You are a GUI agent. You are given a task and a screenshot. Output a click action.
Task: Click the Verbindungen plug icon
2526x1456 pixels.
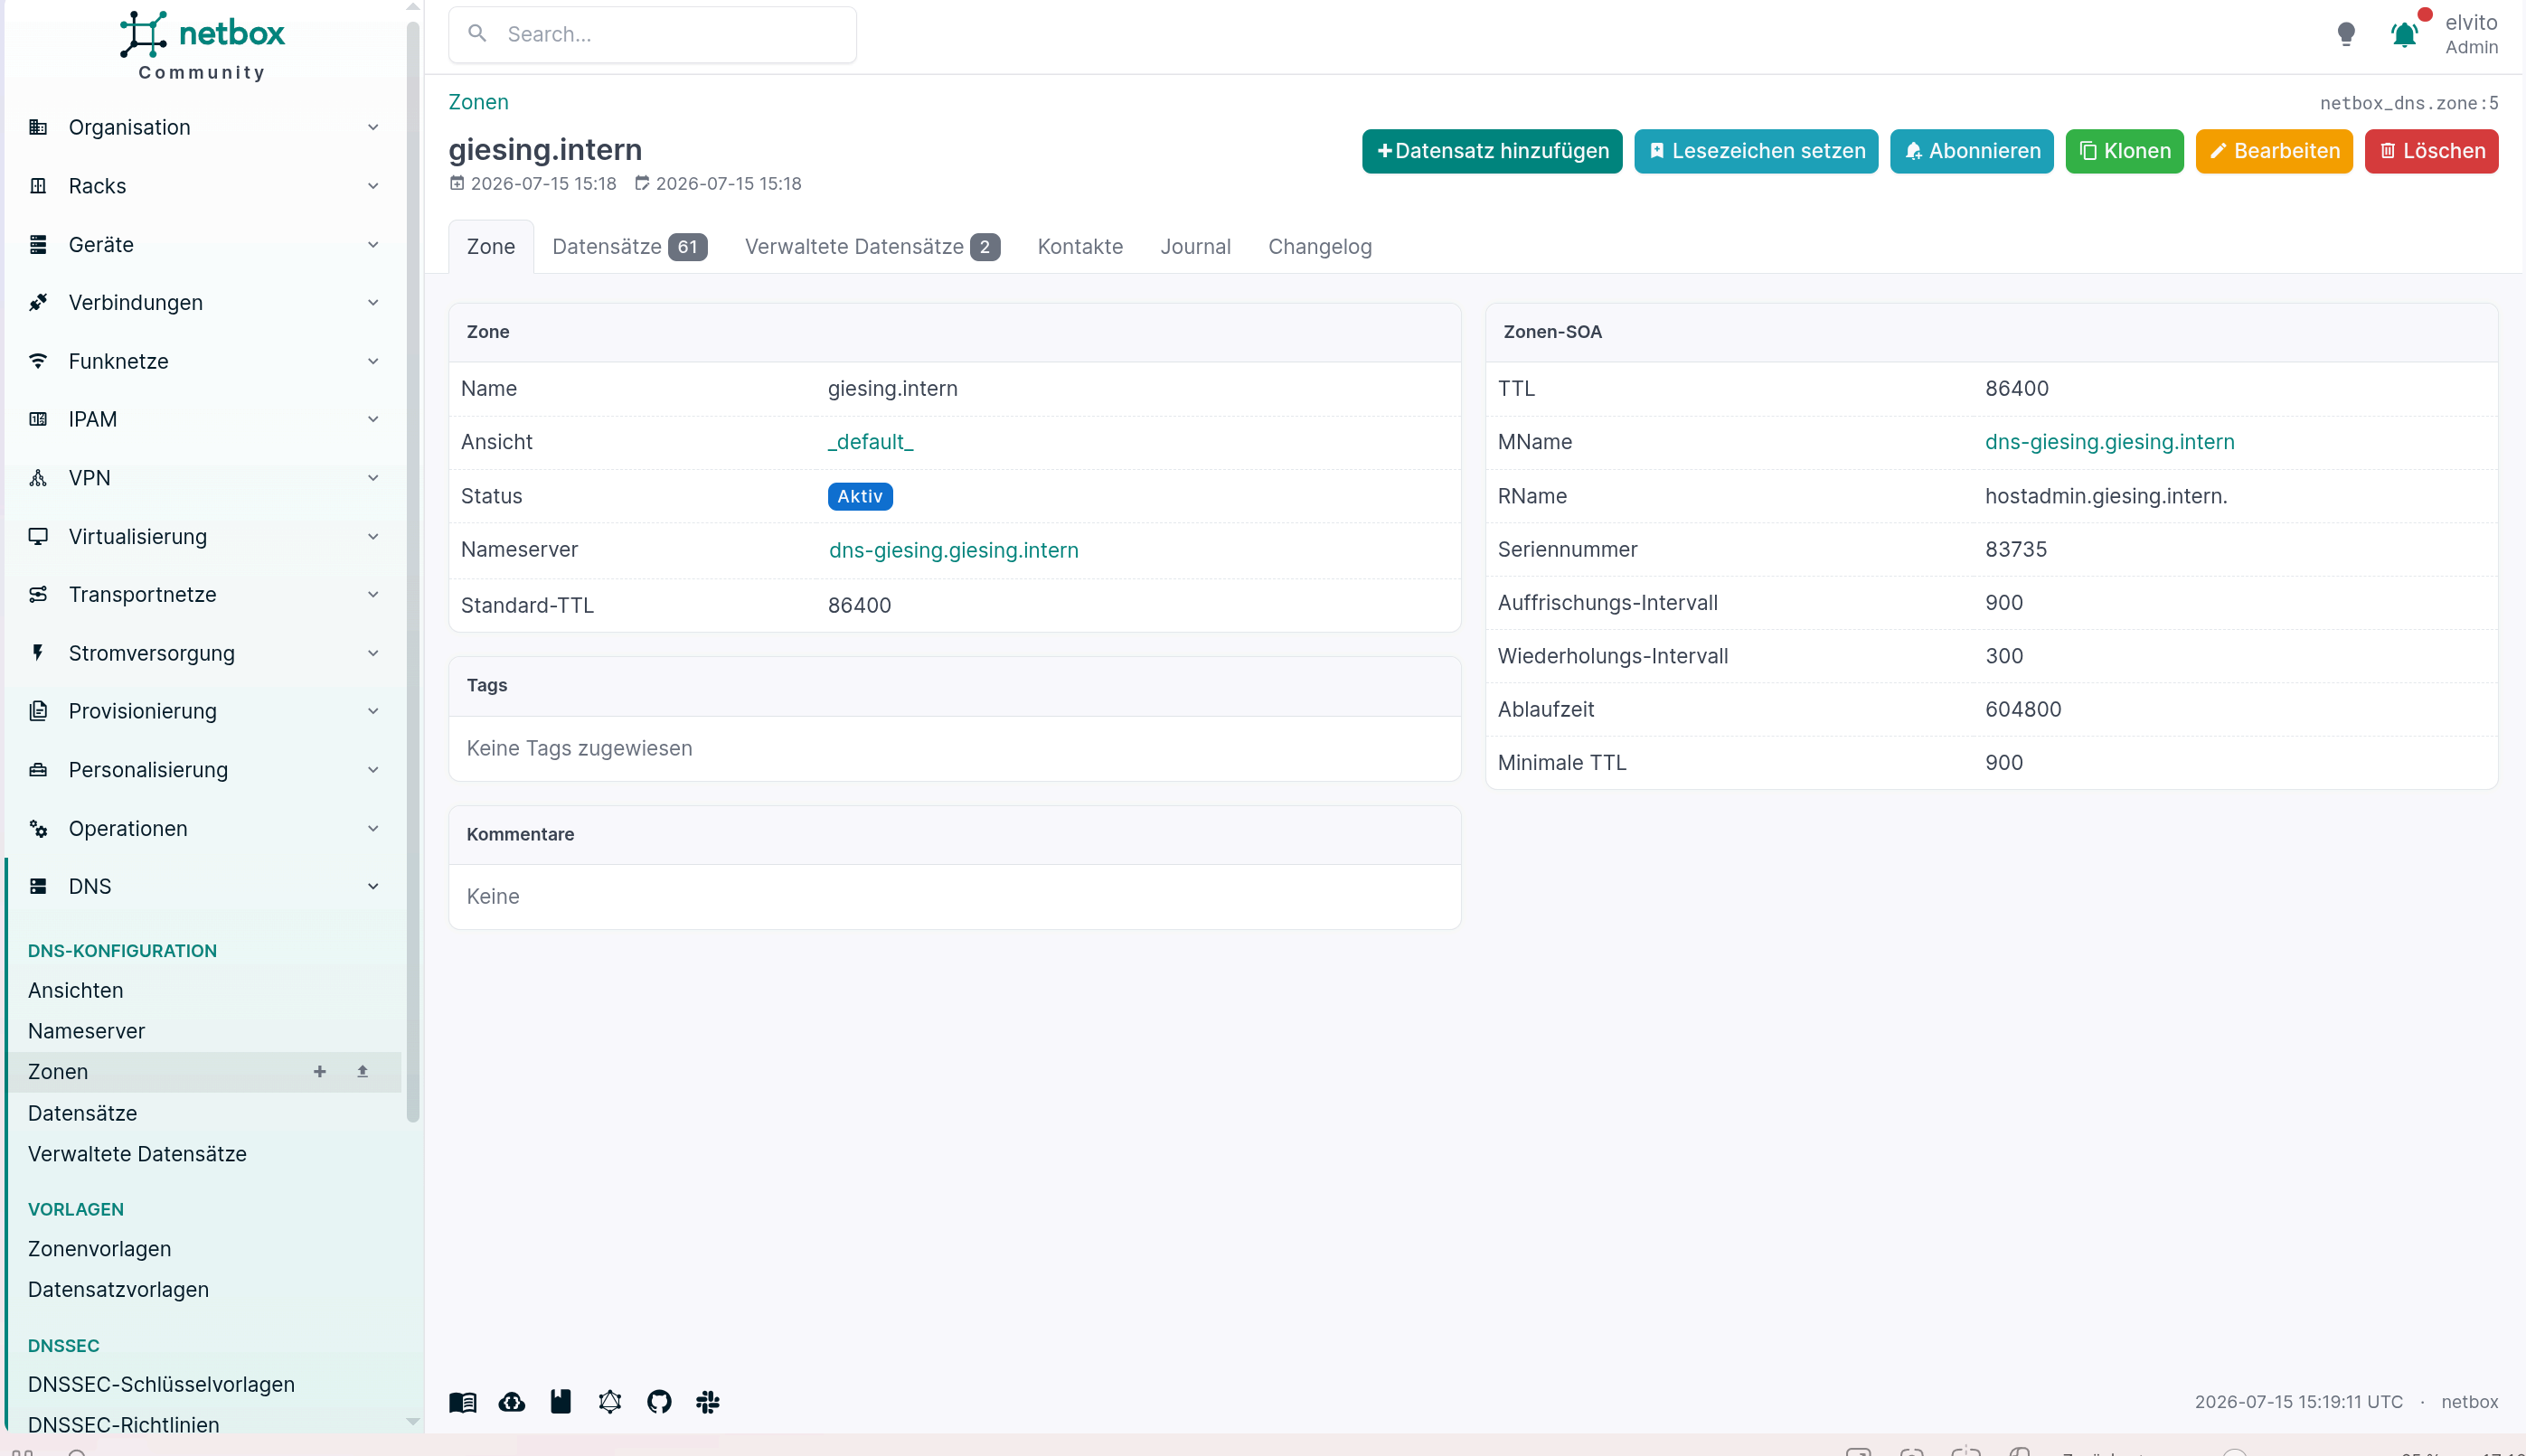click(x=38, y=303)
